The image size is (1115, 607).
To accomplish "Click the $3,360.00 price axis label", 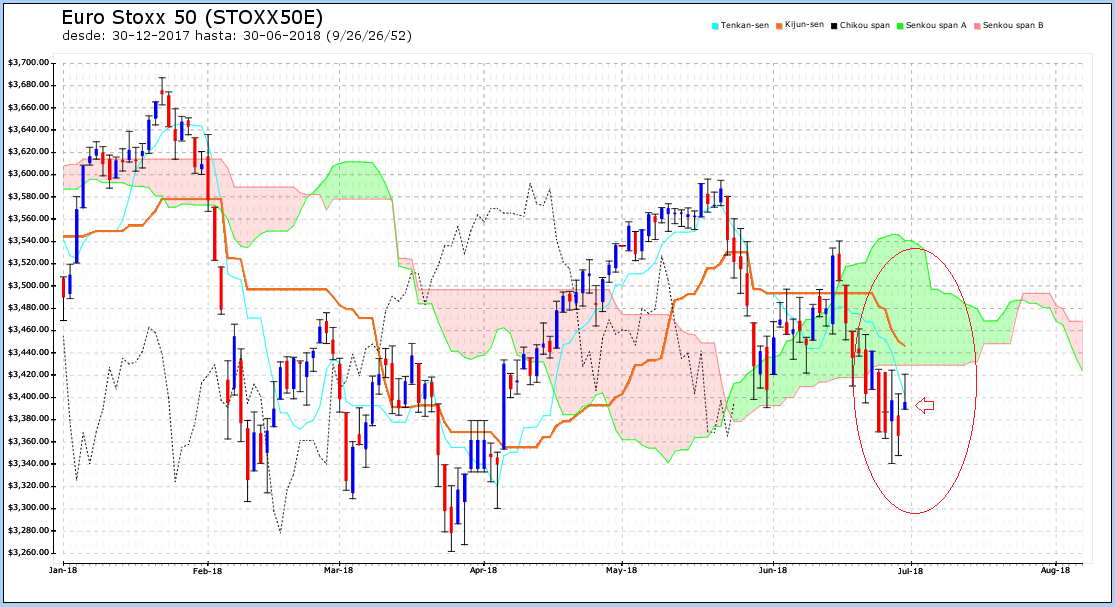I will point(28,441).
